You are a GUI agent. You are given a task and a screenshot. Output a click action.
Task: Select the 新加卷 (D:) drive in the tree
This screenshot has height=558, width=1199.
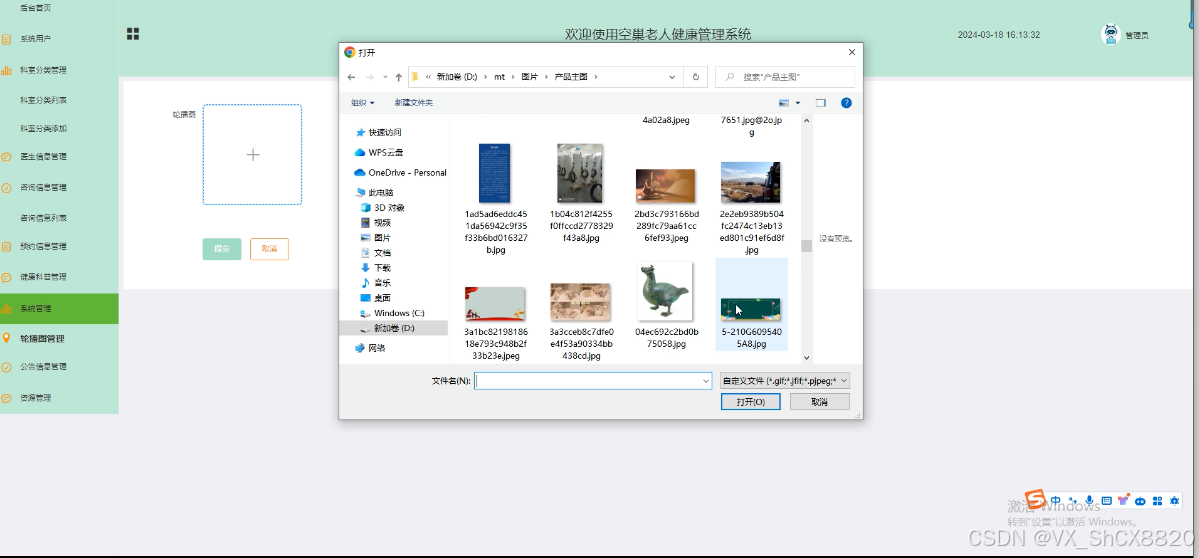[x=393, y=328]
